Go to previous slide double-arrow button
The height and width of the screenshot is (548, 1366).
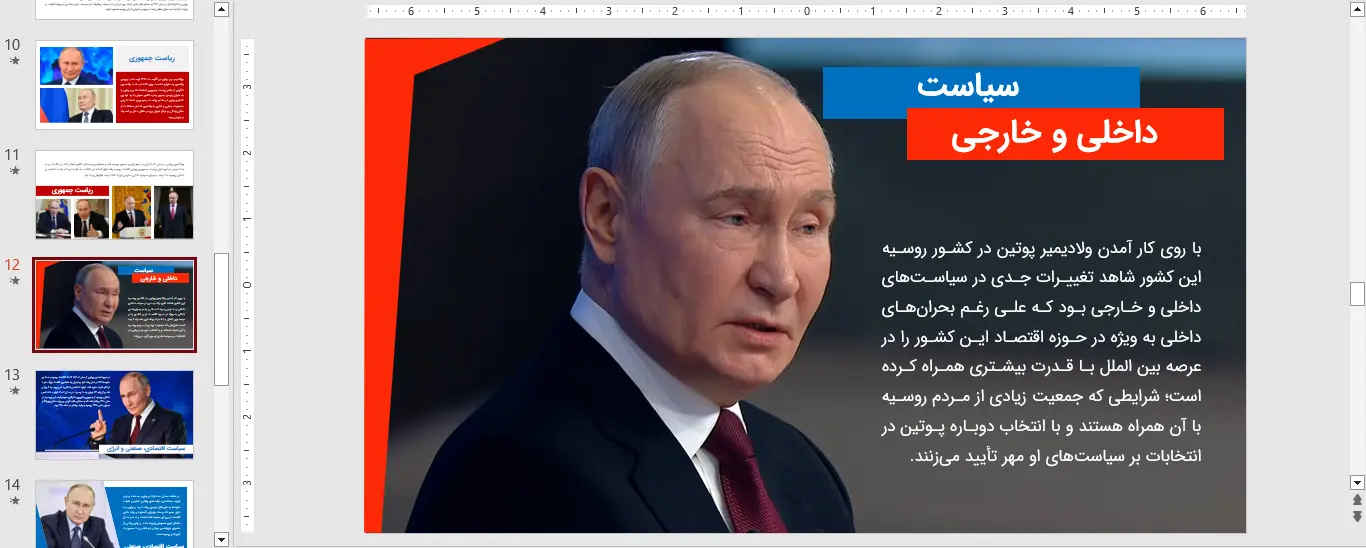[1357, 500]
